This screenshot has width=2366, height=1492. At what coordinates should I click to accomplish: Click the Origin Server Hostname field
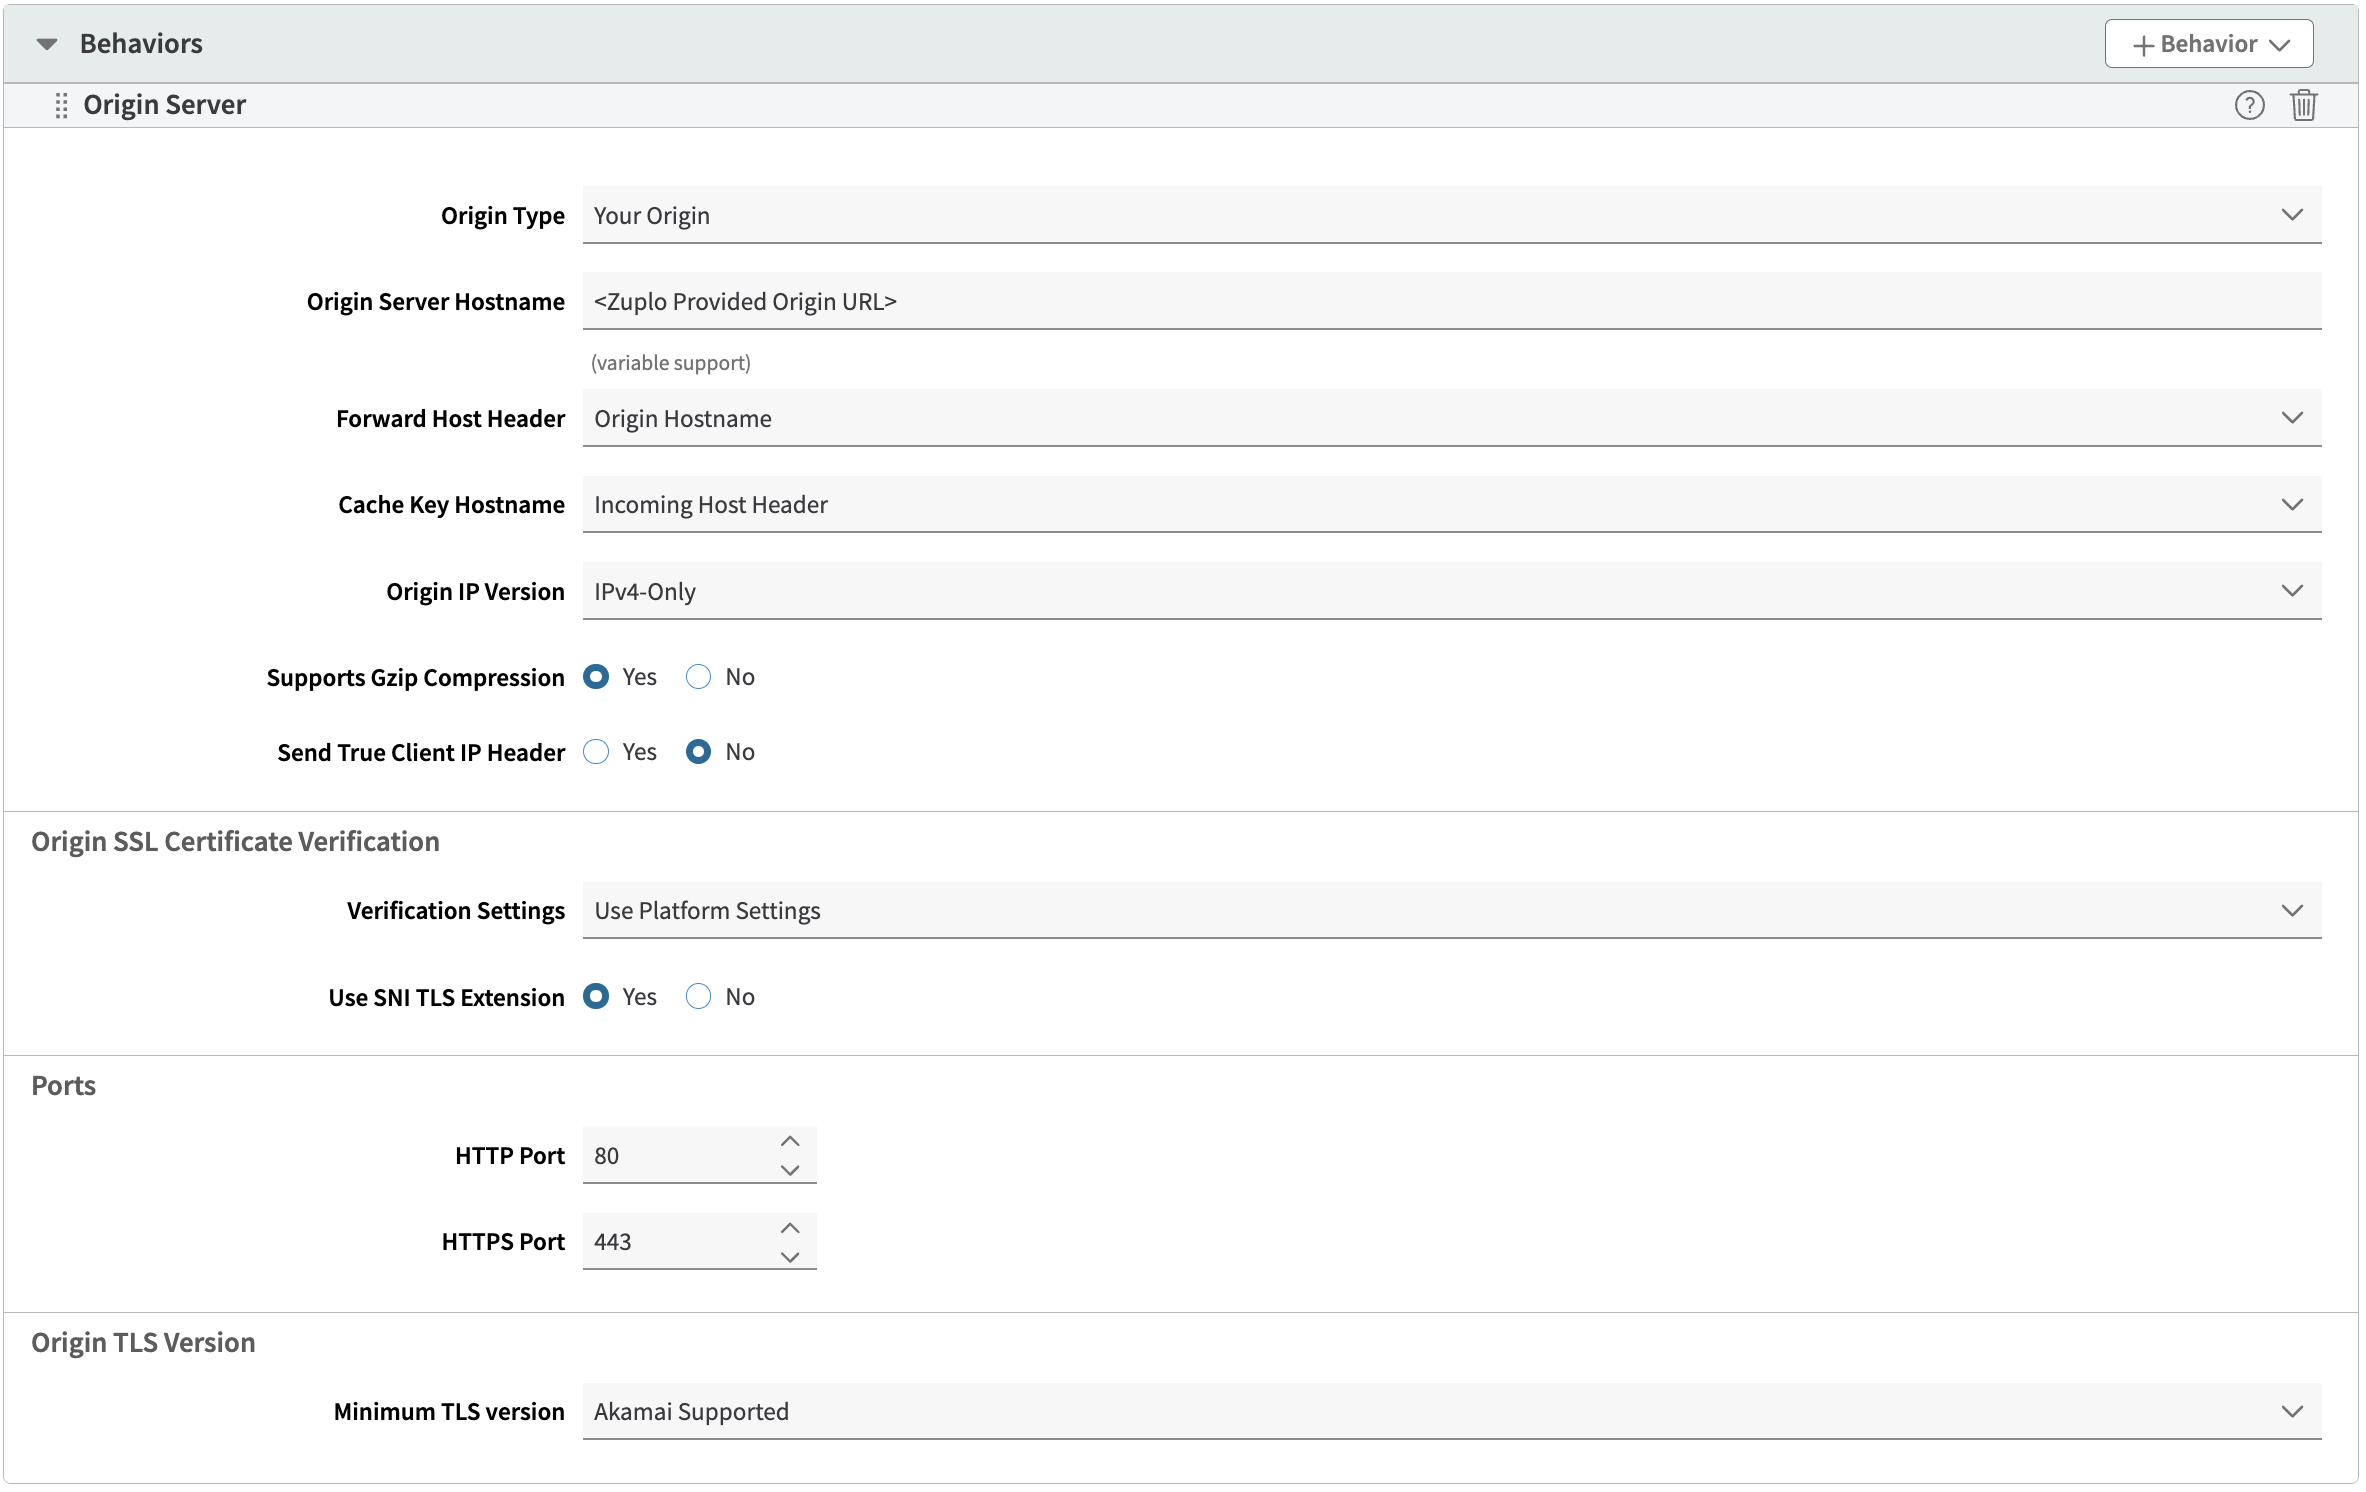click(x=1451, y=301)
